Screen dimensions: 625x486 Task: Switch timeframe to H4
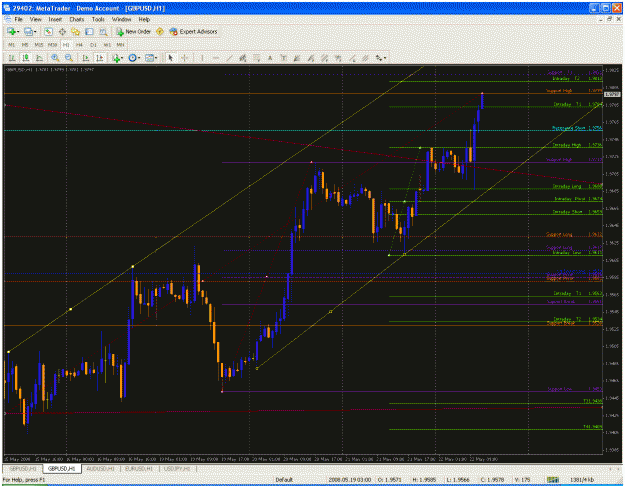pyautogui.click(x=79, y=45)
